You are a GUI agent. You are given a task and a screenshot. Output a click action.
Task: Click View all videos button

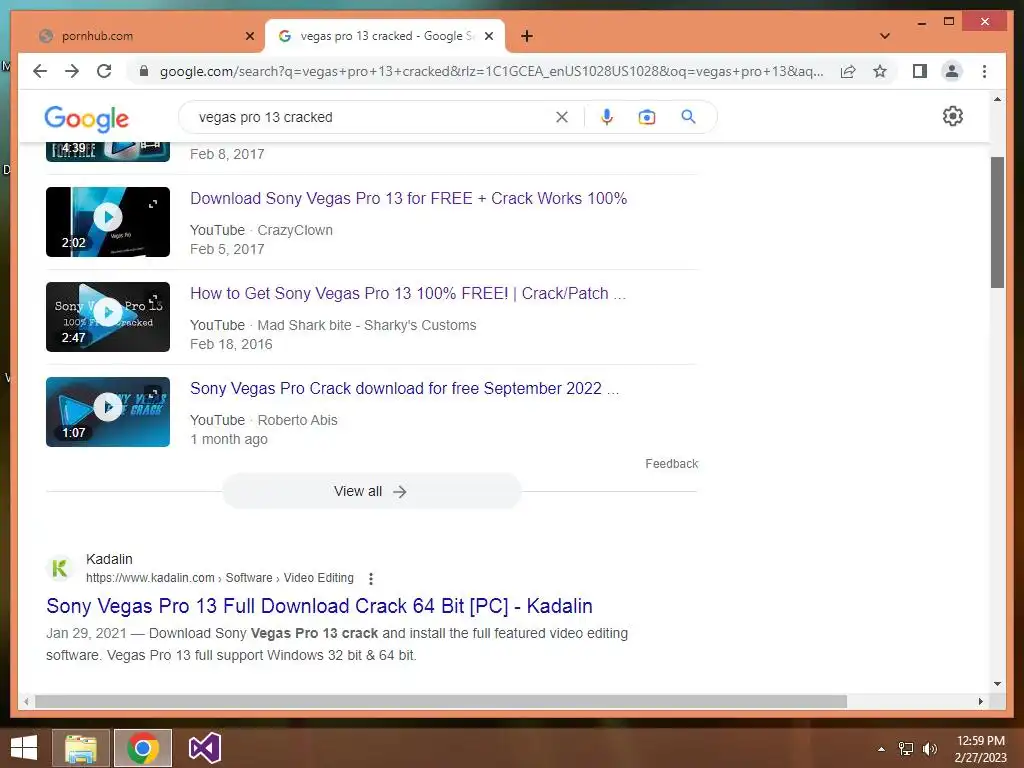372,492
